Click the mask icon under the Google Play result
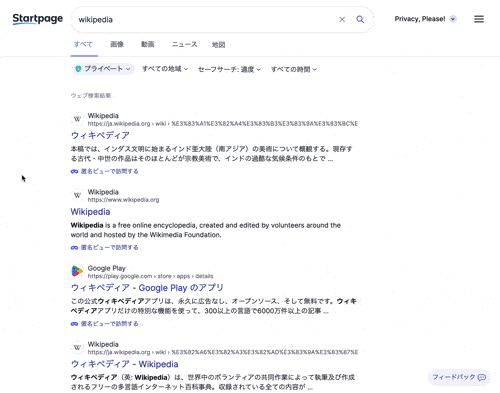This screenshot has width=500, height=393. (74, 324)
